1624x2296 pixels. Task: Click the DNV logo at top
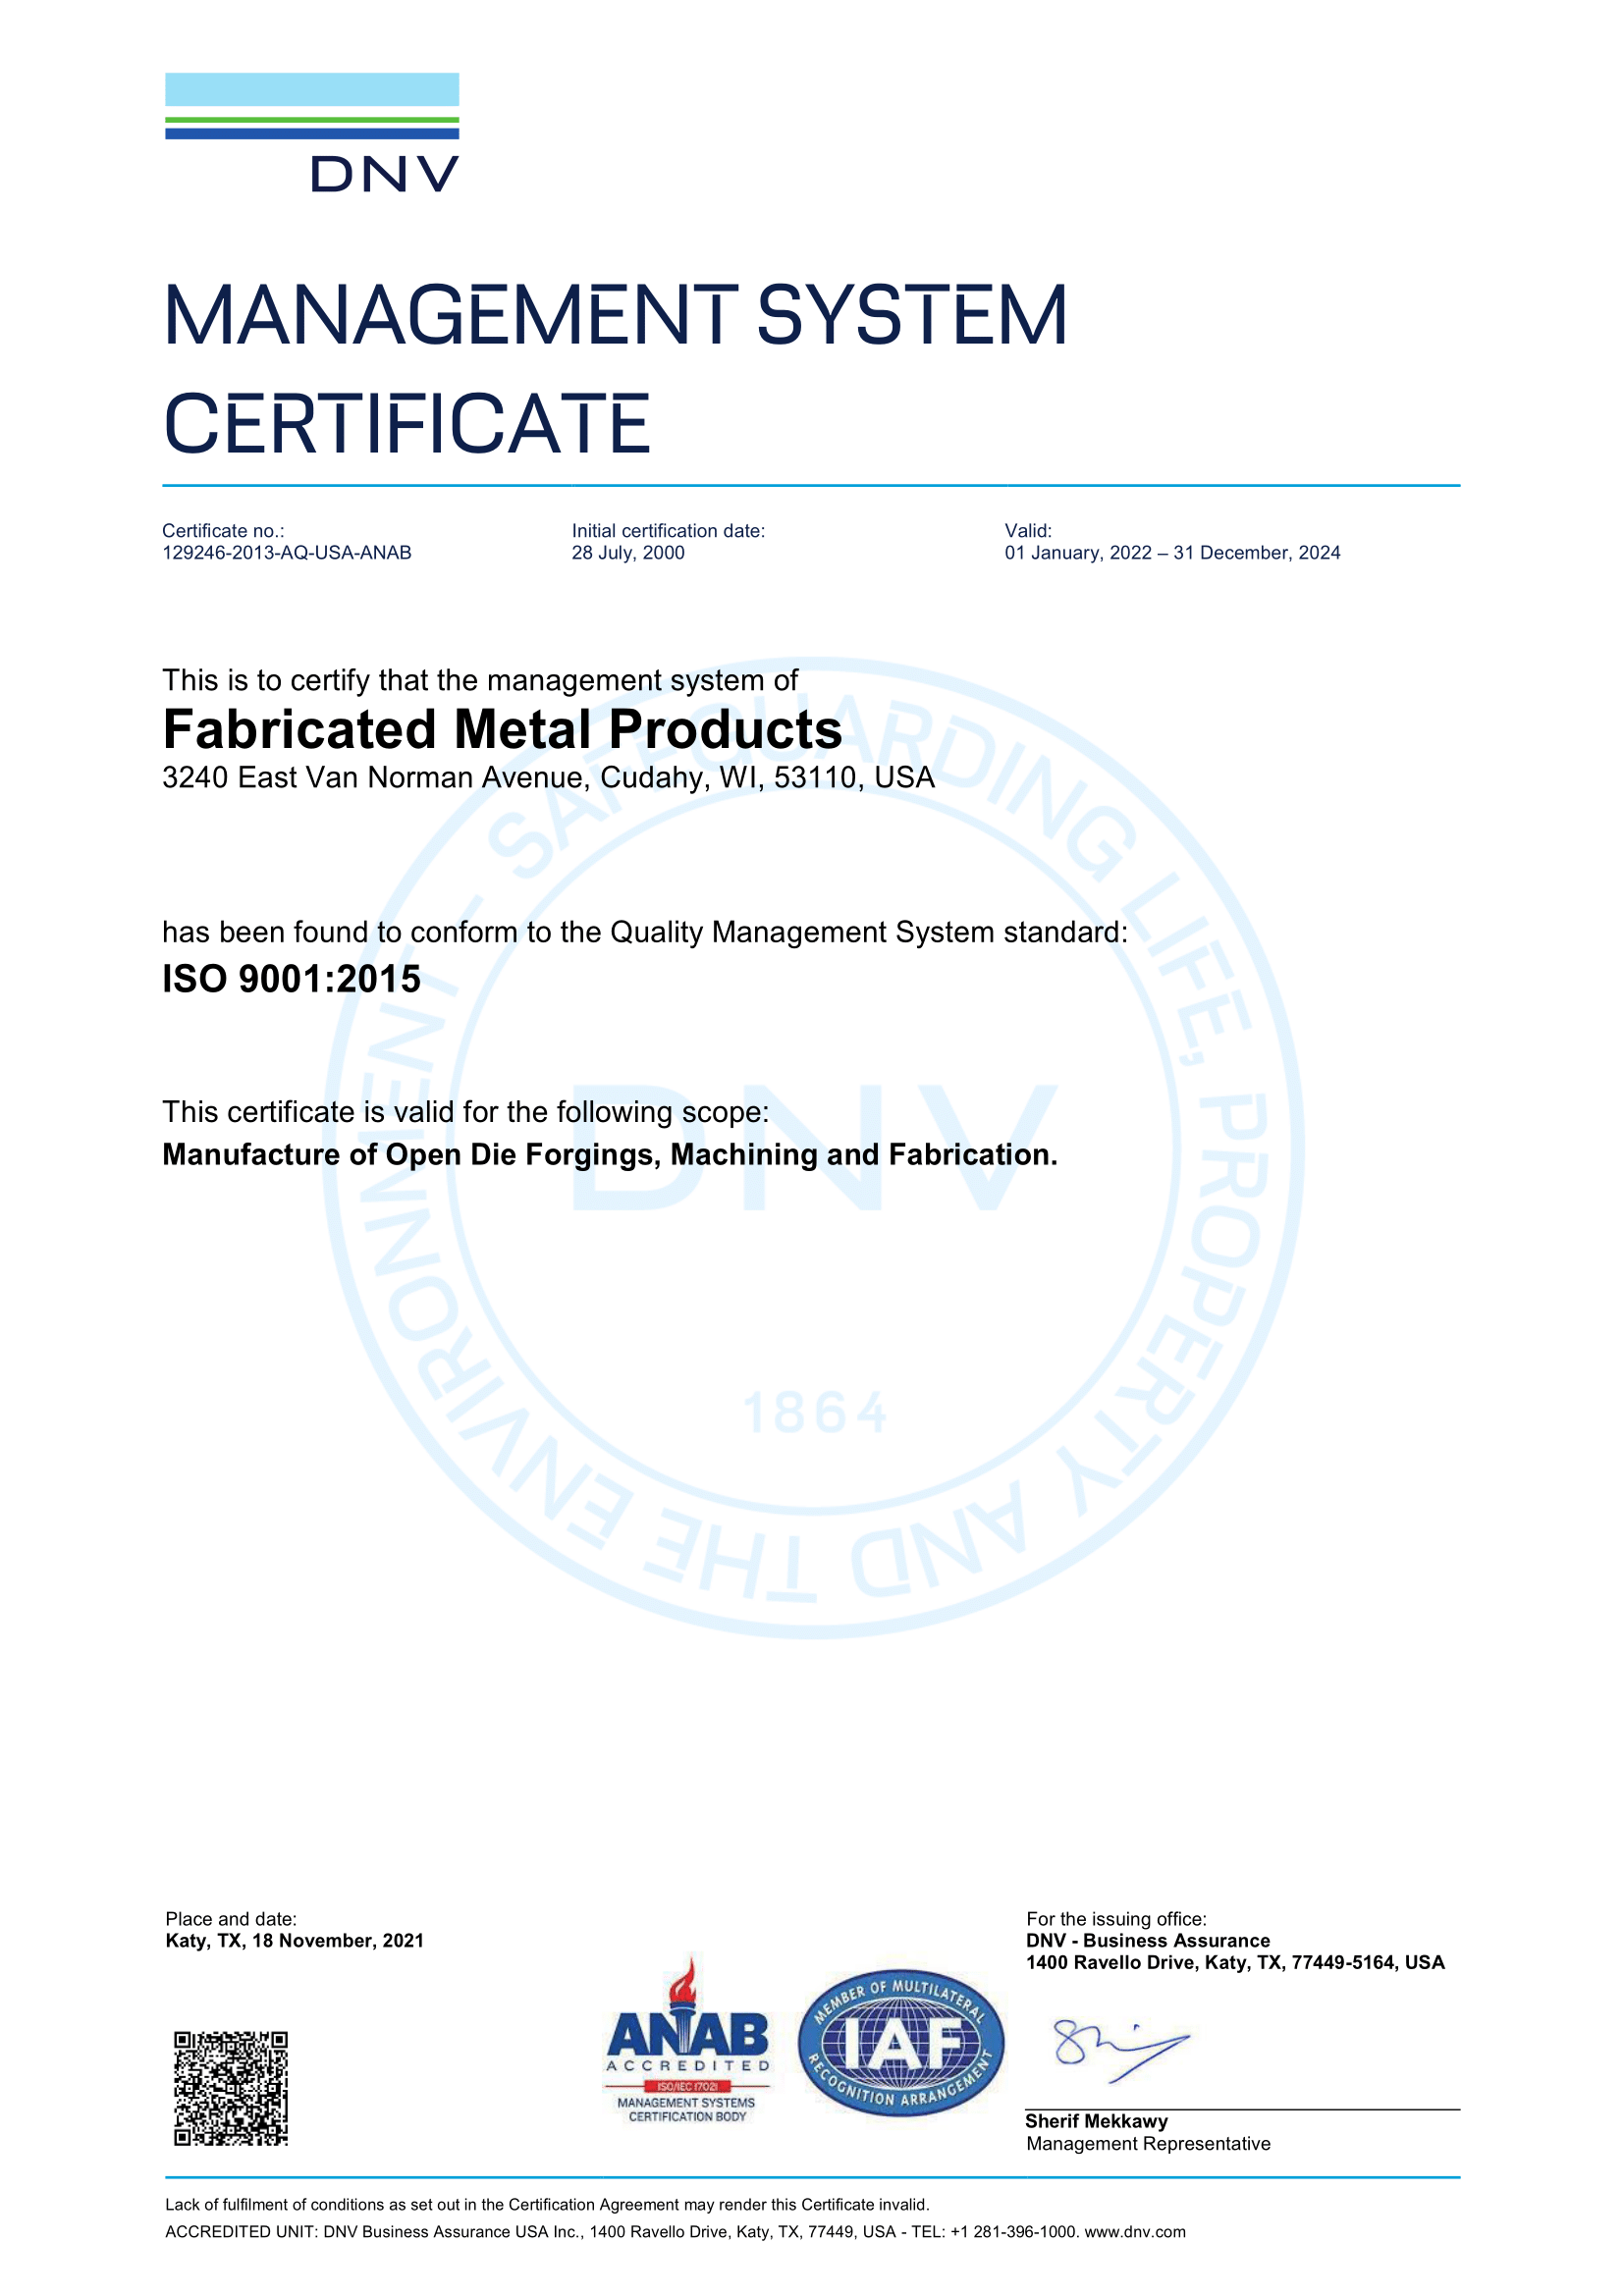312,132
